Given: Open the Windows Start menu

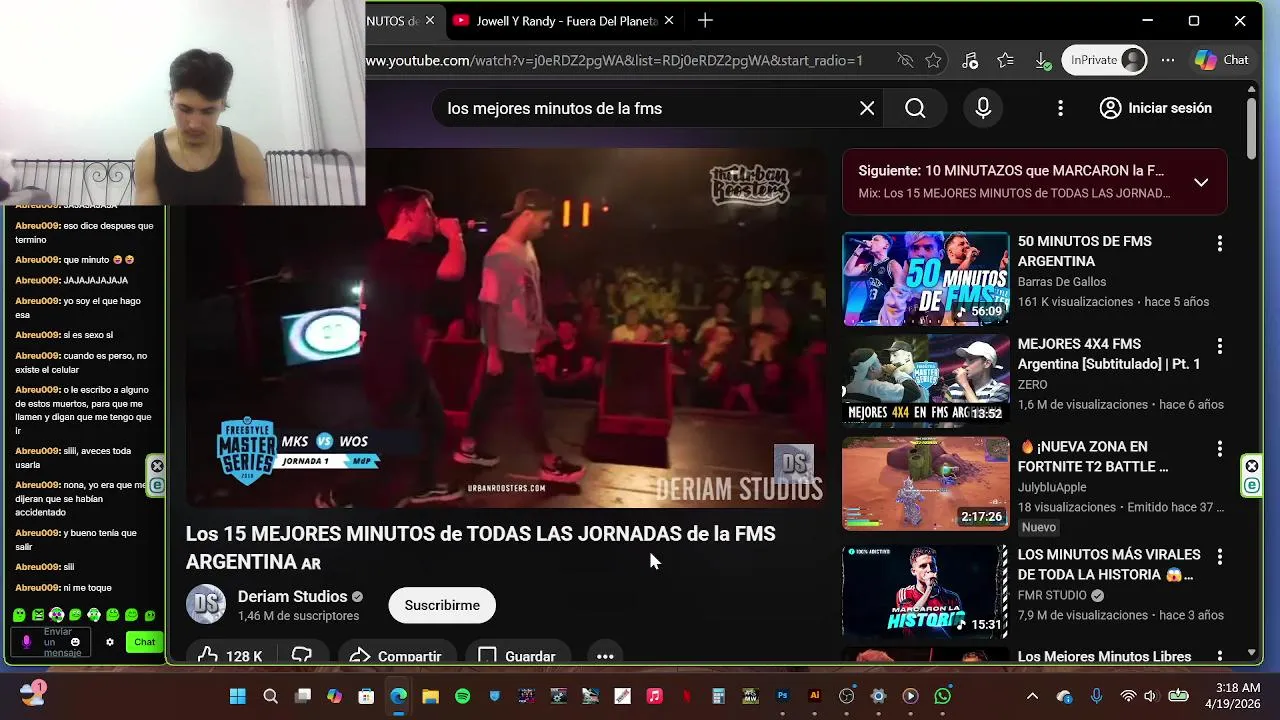Looking at the screenshot, I should point(237,696).
